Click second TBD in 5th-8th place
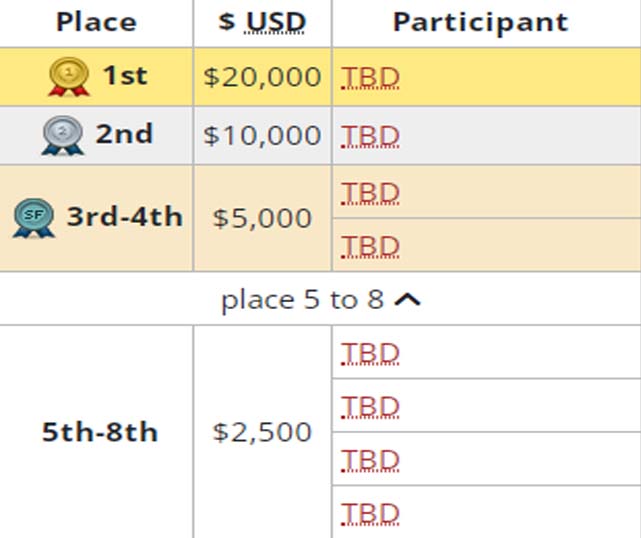The width and height of the screenshot is (641, 538). click(x=370, y=406)
